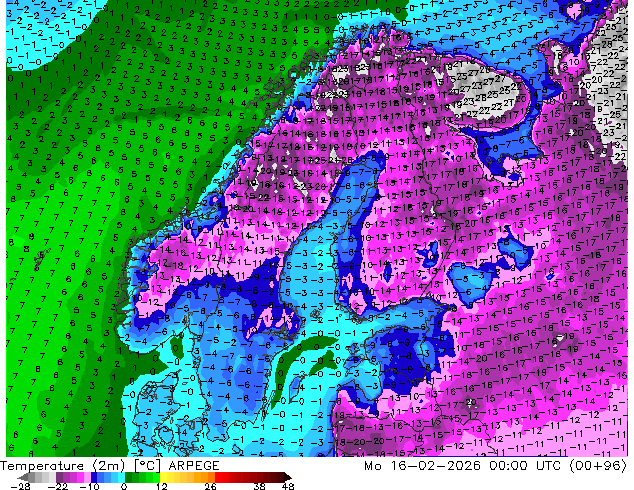Click the "Temperature (2m)" title text

(62, 466)
